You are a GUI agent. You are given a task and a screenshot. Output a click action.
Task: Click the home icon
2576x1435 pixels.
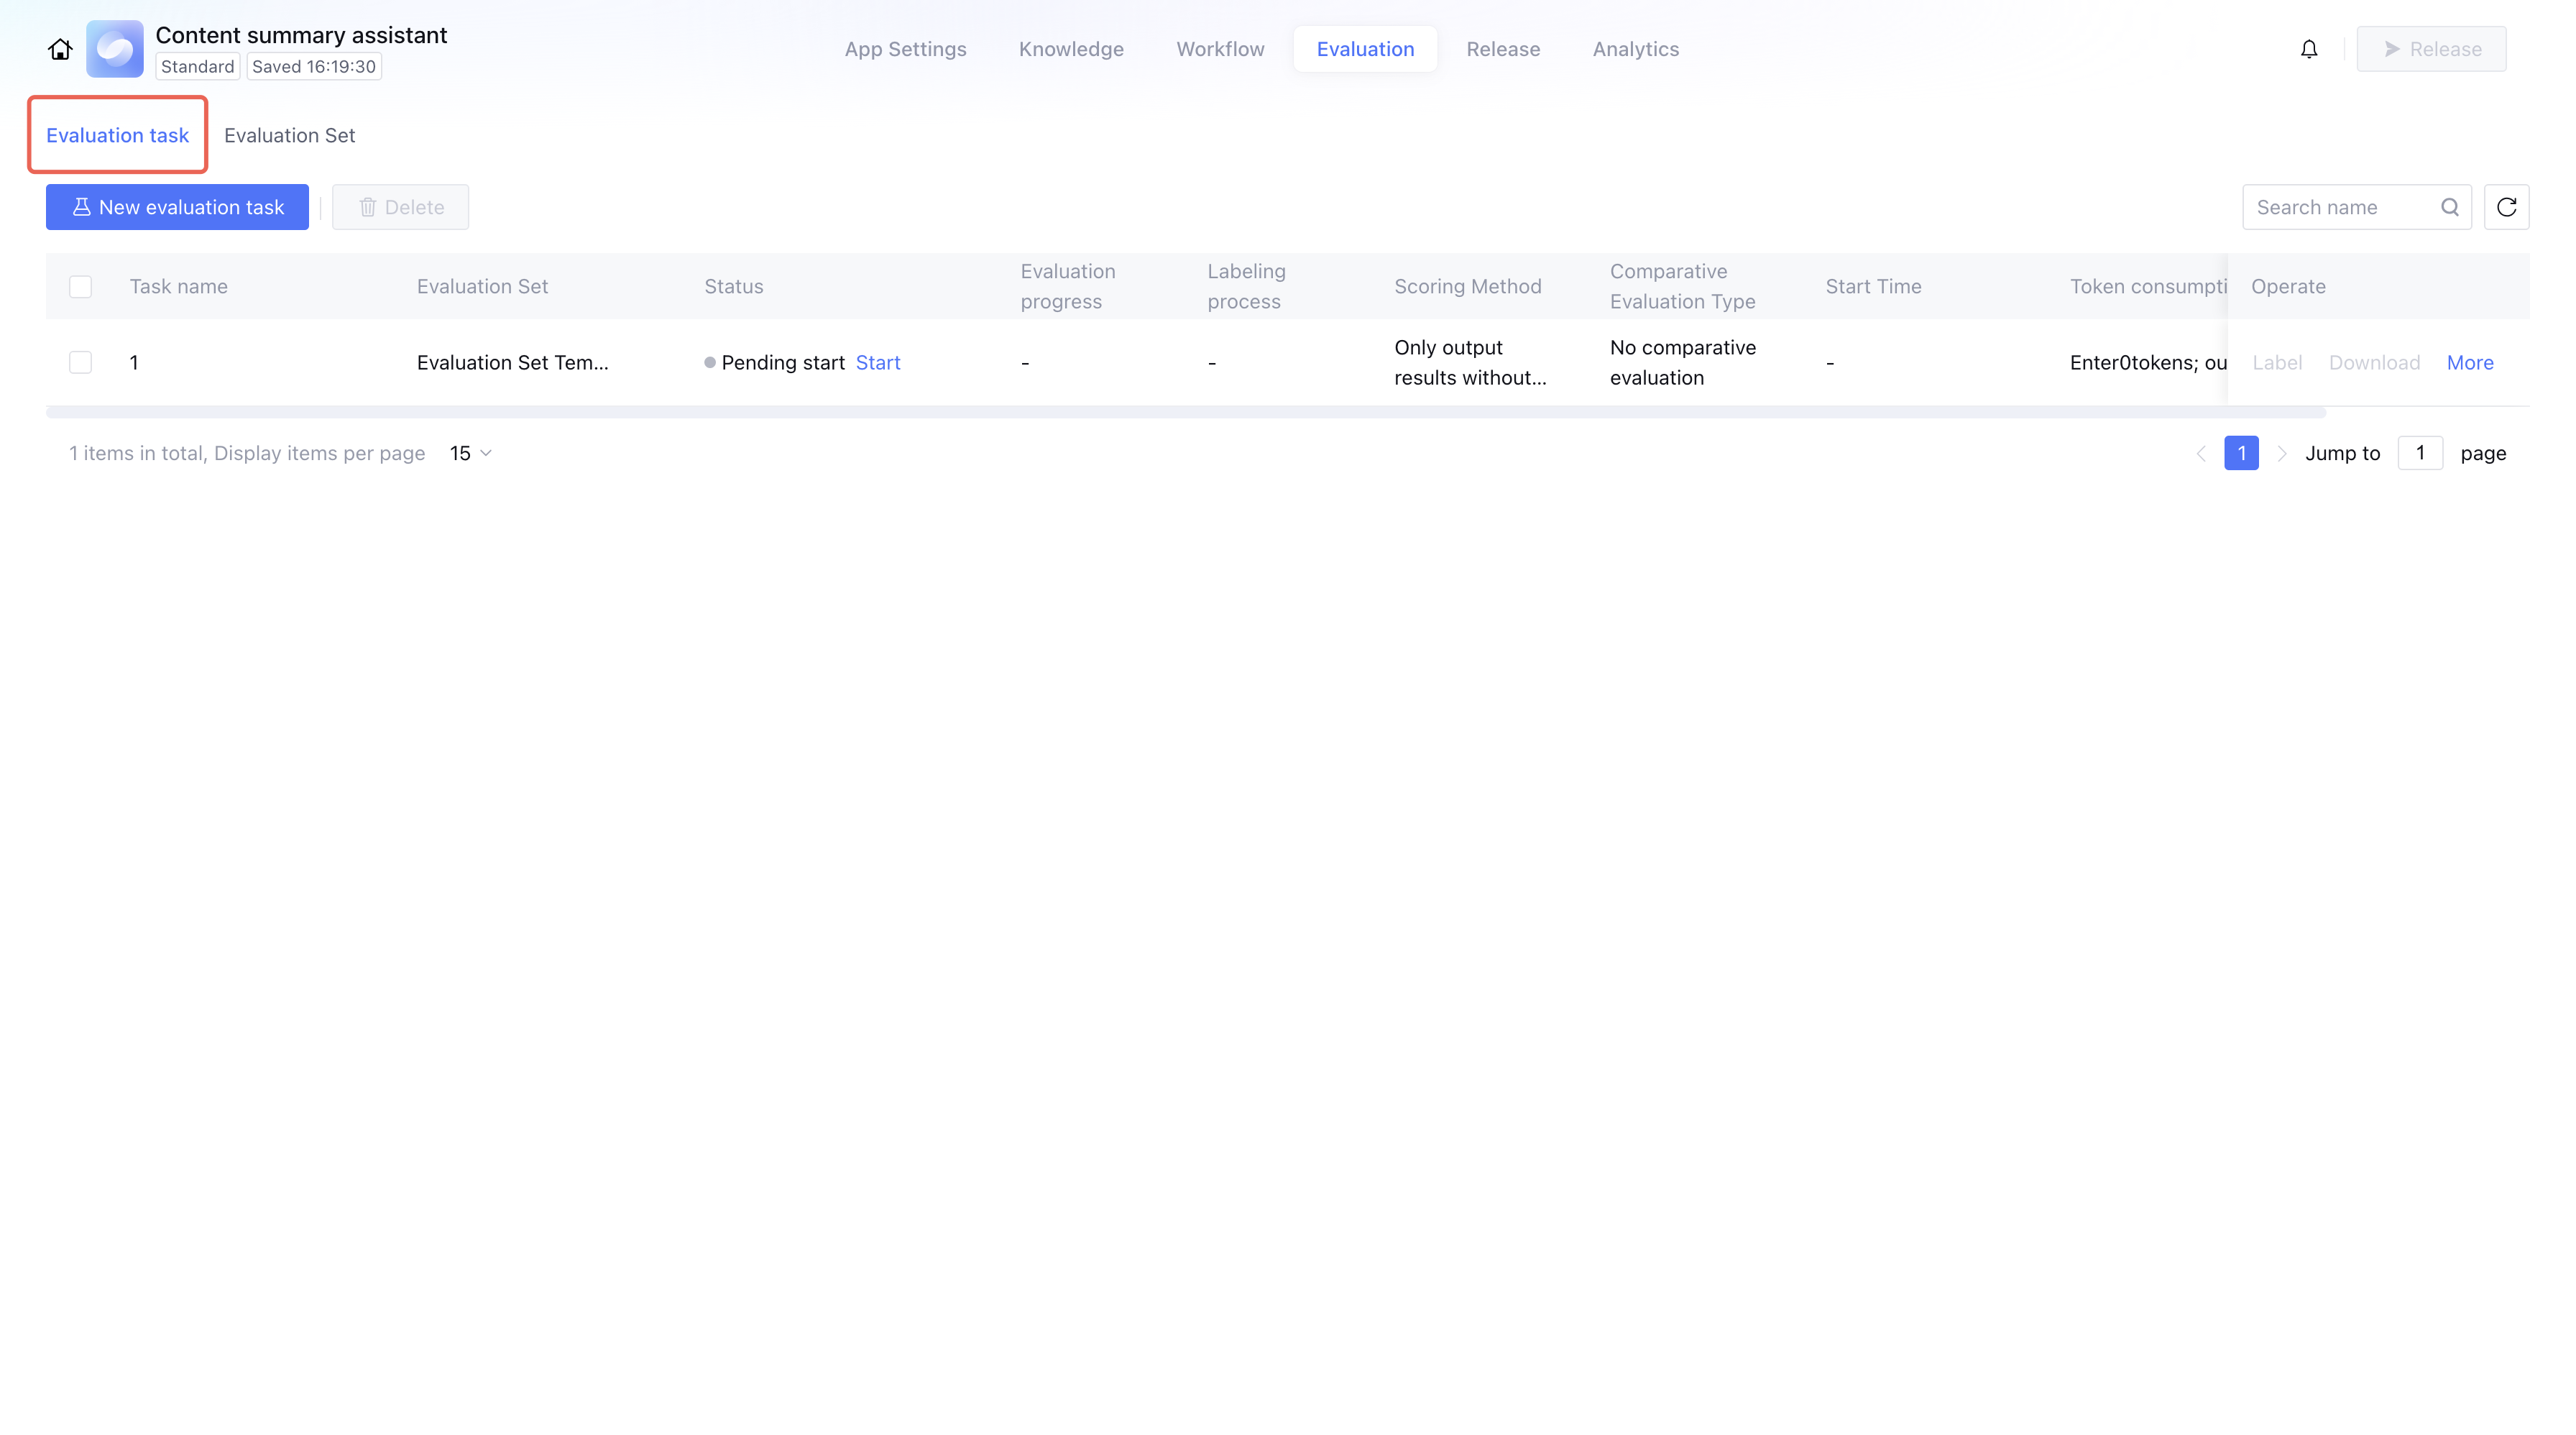click(60, 49)
